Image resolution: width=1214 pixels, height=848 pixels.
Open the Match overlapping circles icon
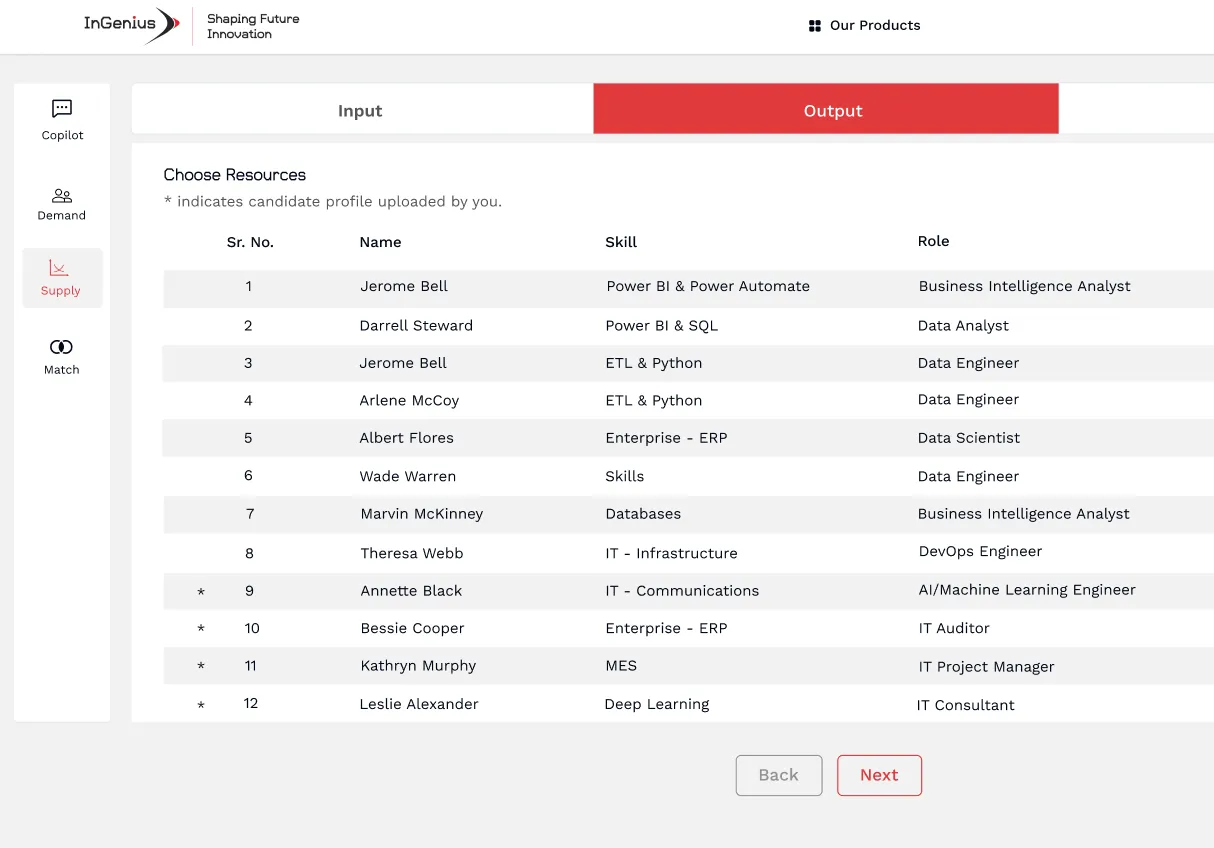[61, 347]
